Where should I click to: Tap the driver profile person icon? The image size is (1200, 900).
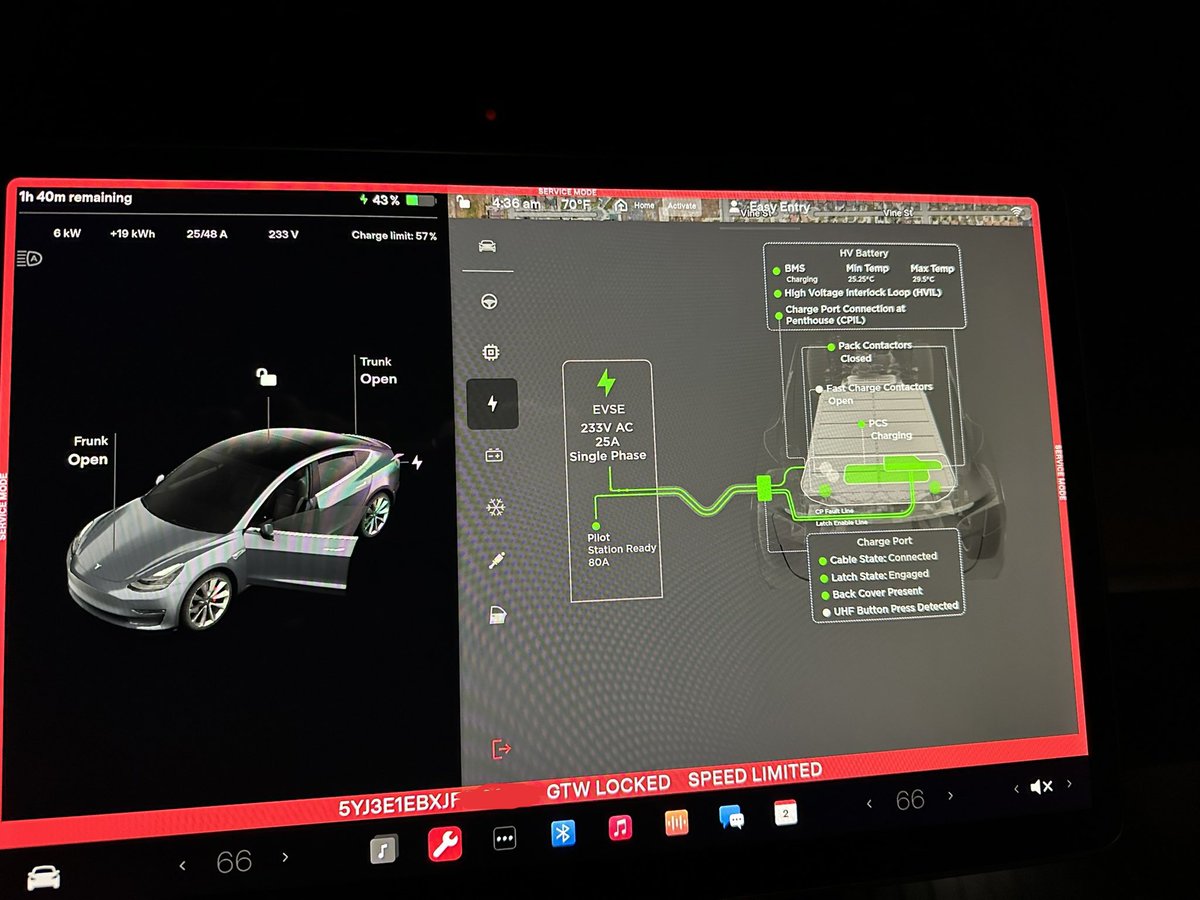pos(737,208)
